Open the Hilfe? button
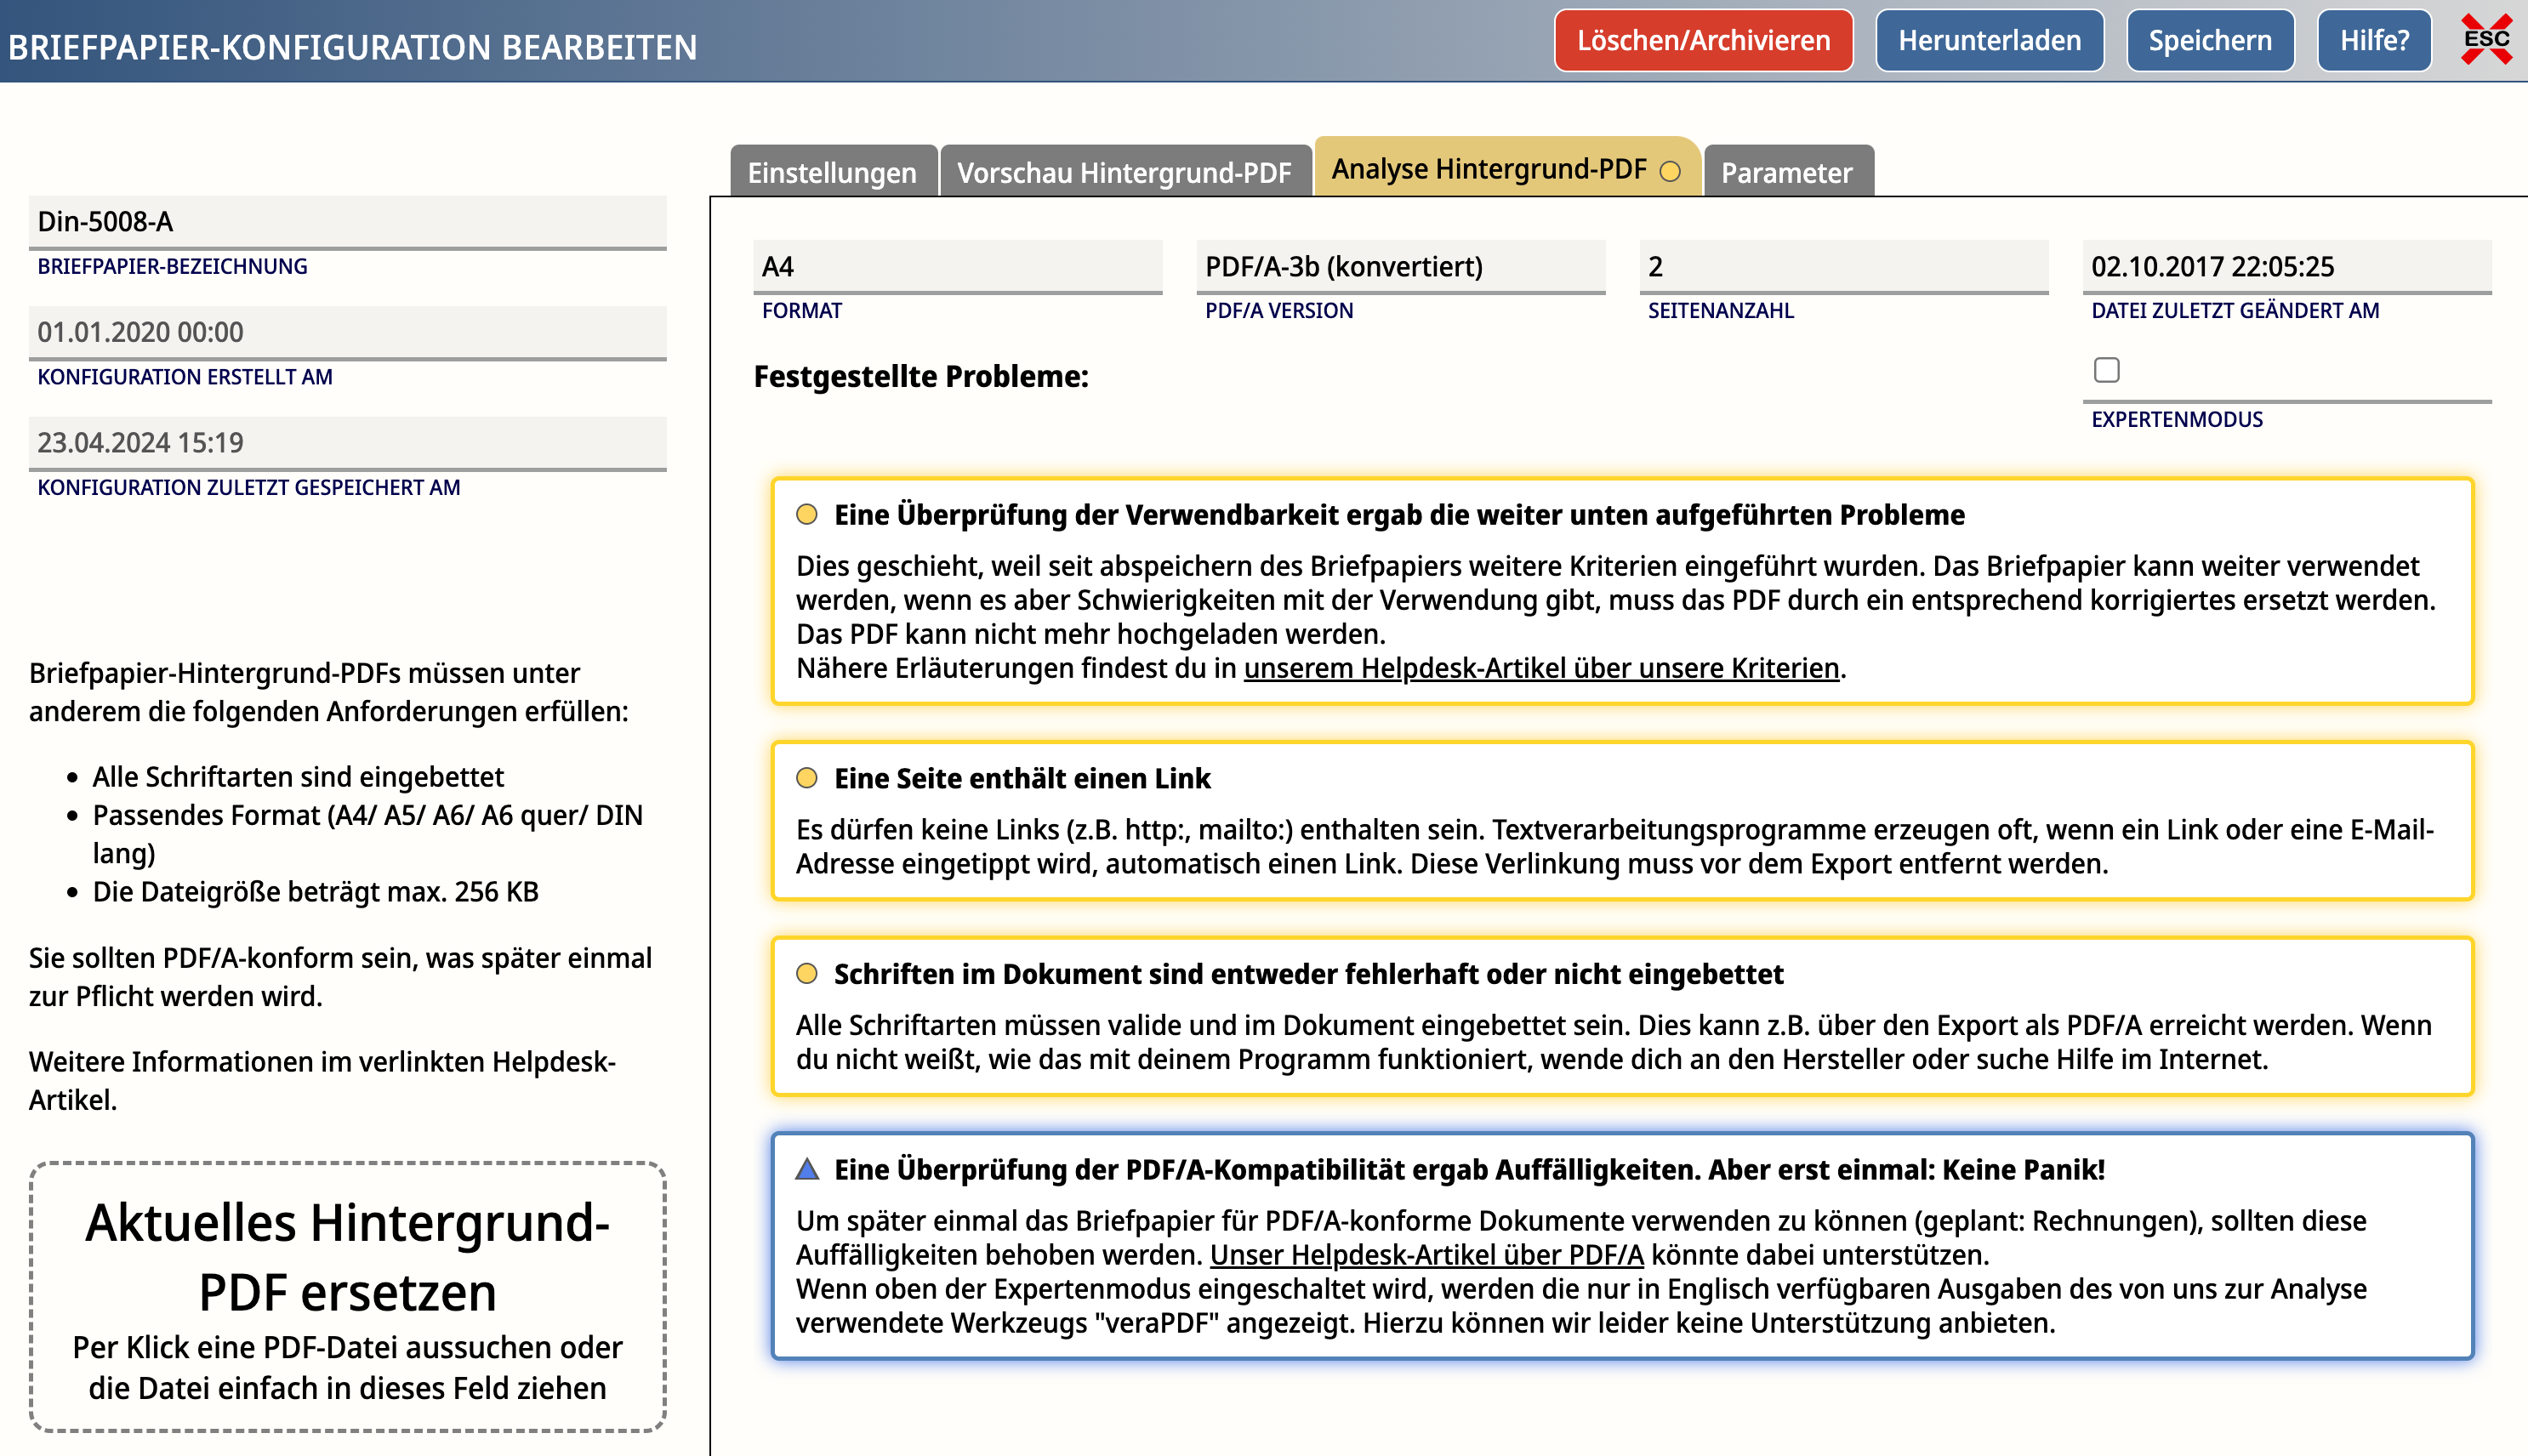The image size is (2528, 1456). tap(2374, 41)
